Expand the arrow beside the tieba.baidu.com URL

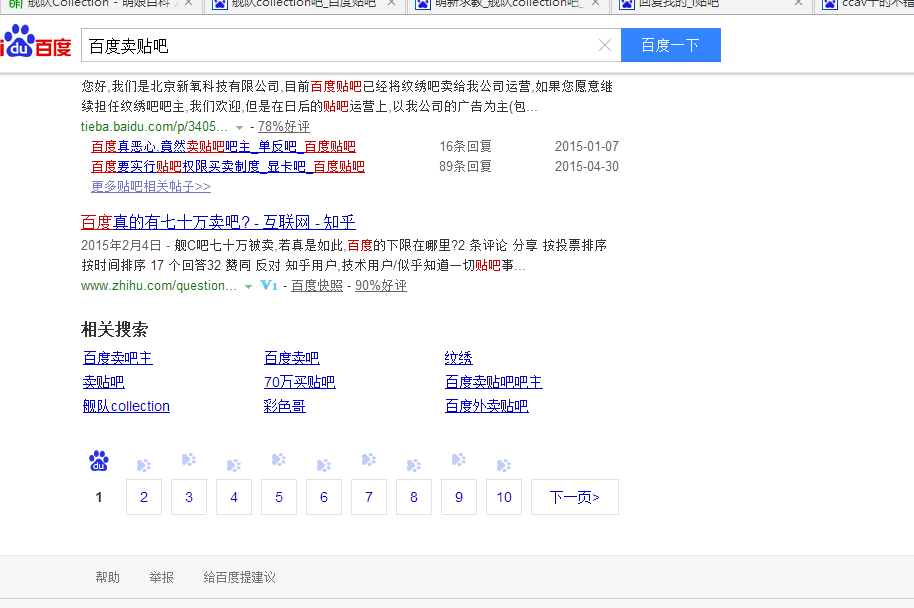point(239,127)
